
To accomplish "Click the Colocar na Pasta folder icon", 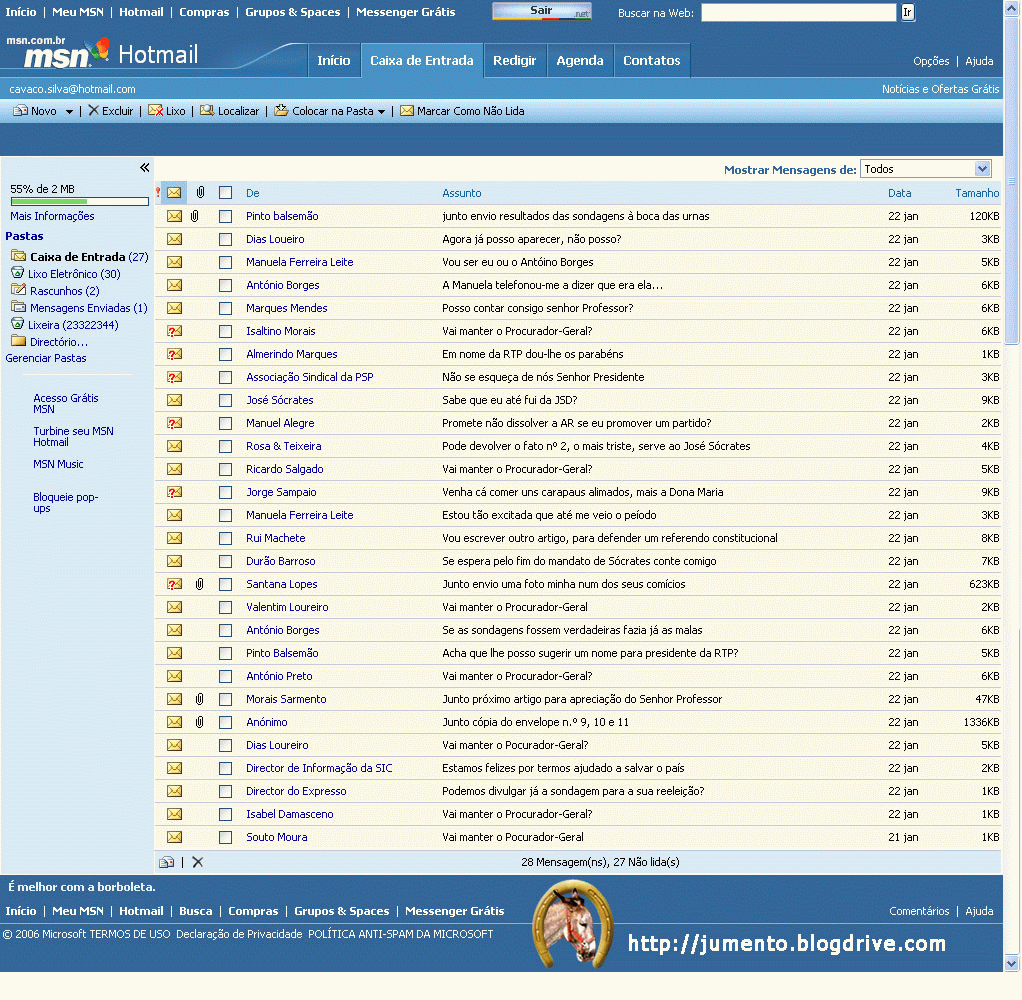I will tap(282, 111).
